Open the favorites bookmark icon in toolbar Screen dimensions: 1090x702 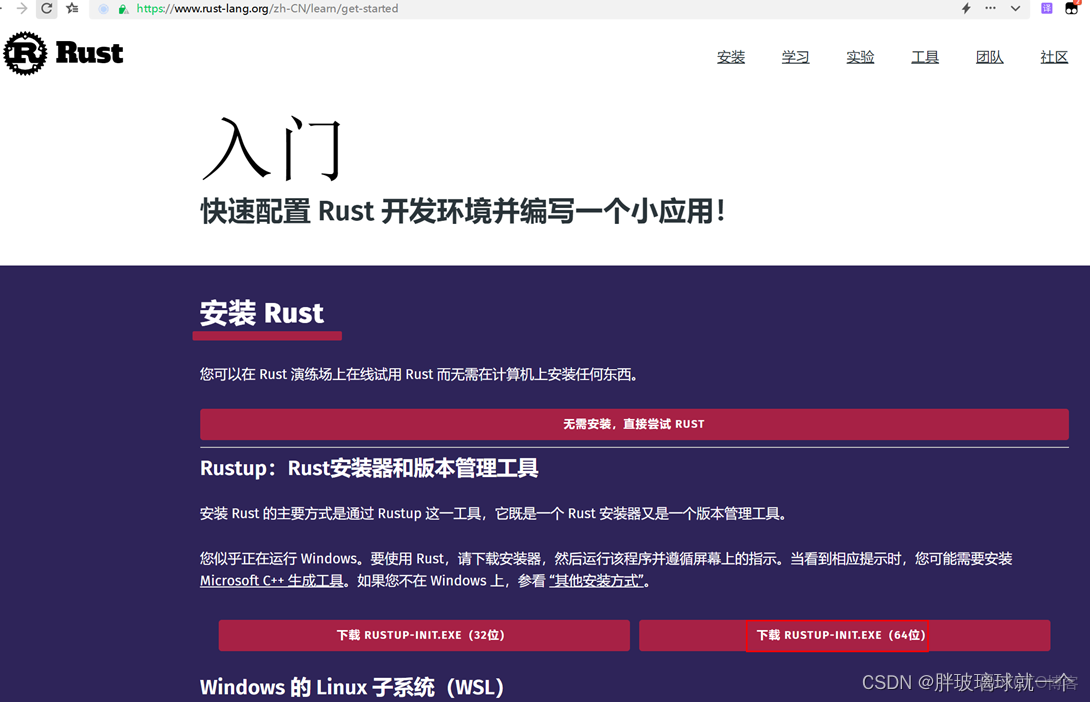72,8
